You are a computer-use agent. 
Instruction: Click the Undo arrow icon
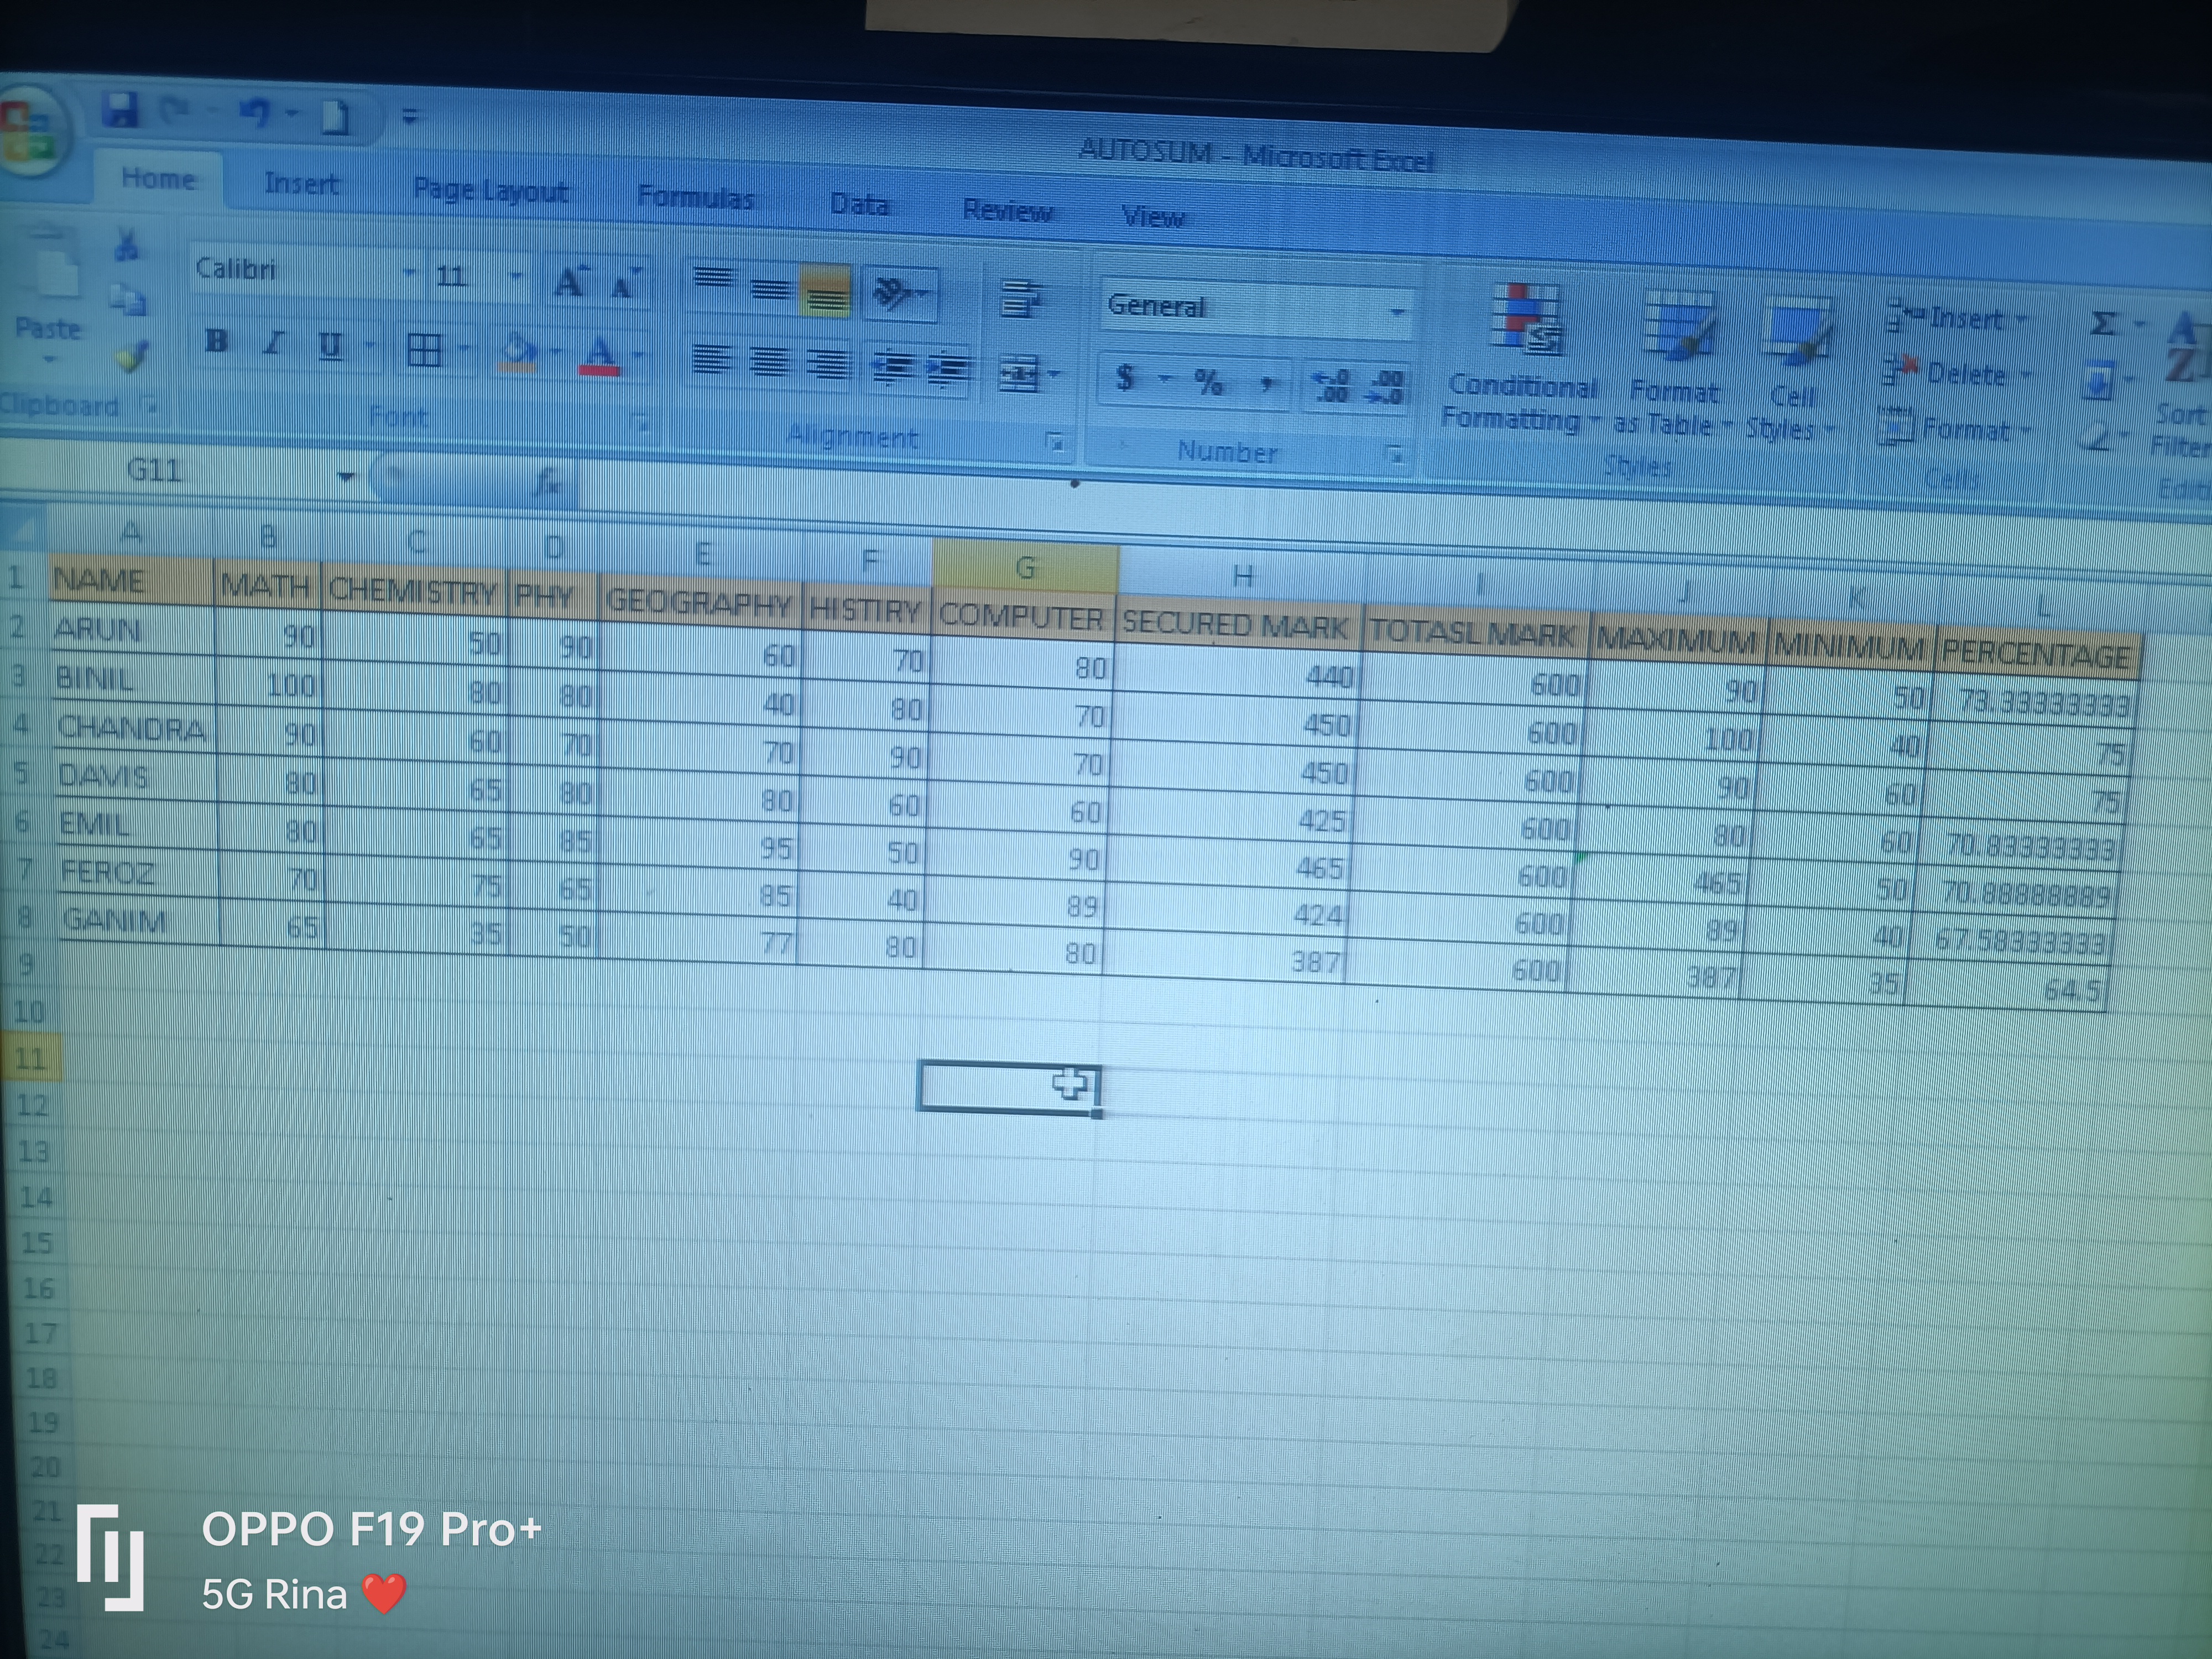click(x=256, y=113)
